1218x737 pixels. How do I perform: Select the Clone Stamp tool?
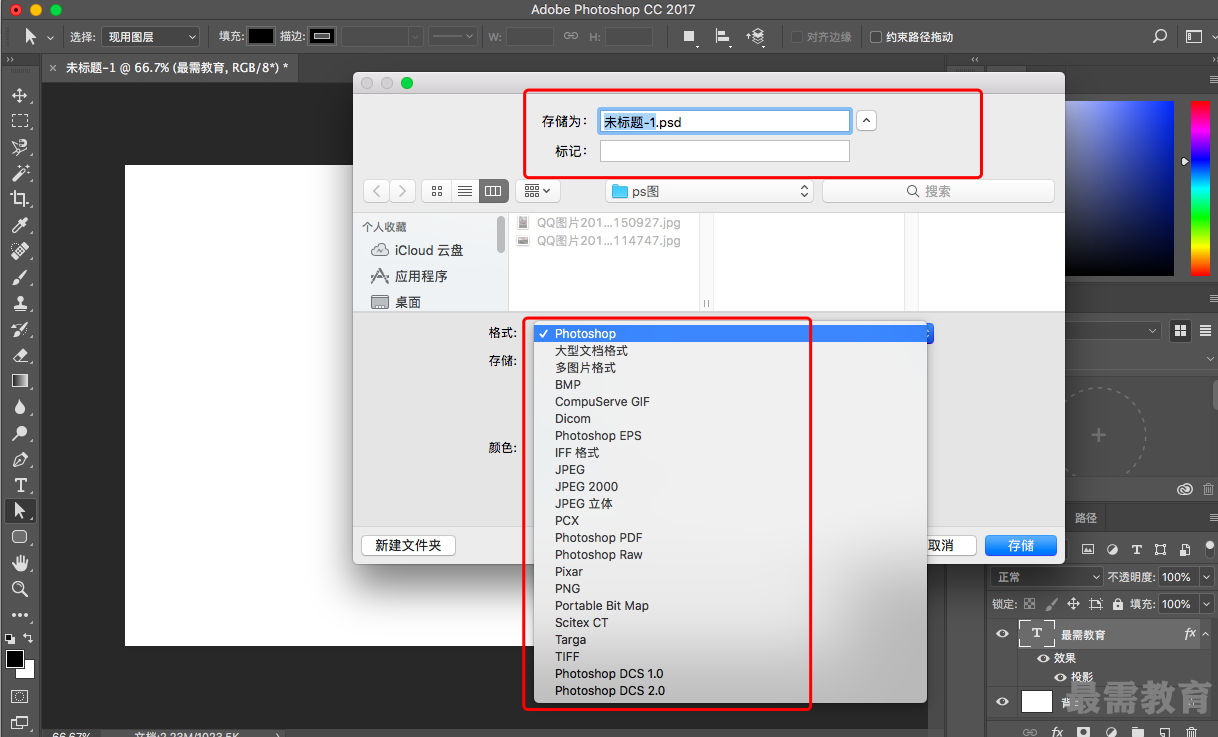pos(19,303)
